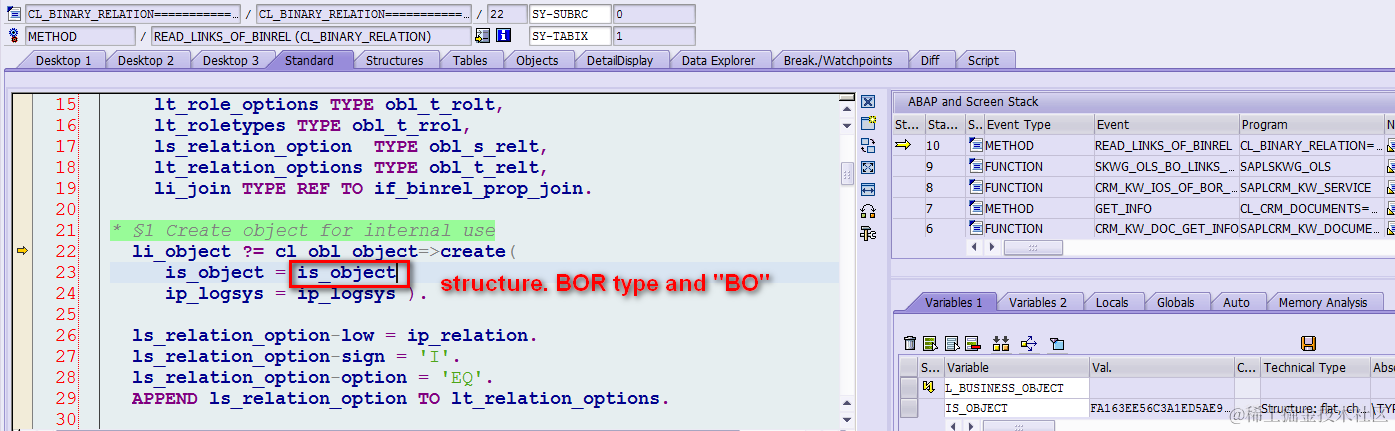The image size is (1395, 431).
Task: Open the Break./Watchpoints tab
Action: [x=838, y=60]
